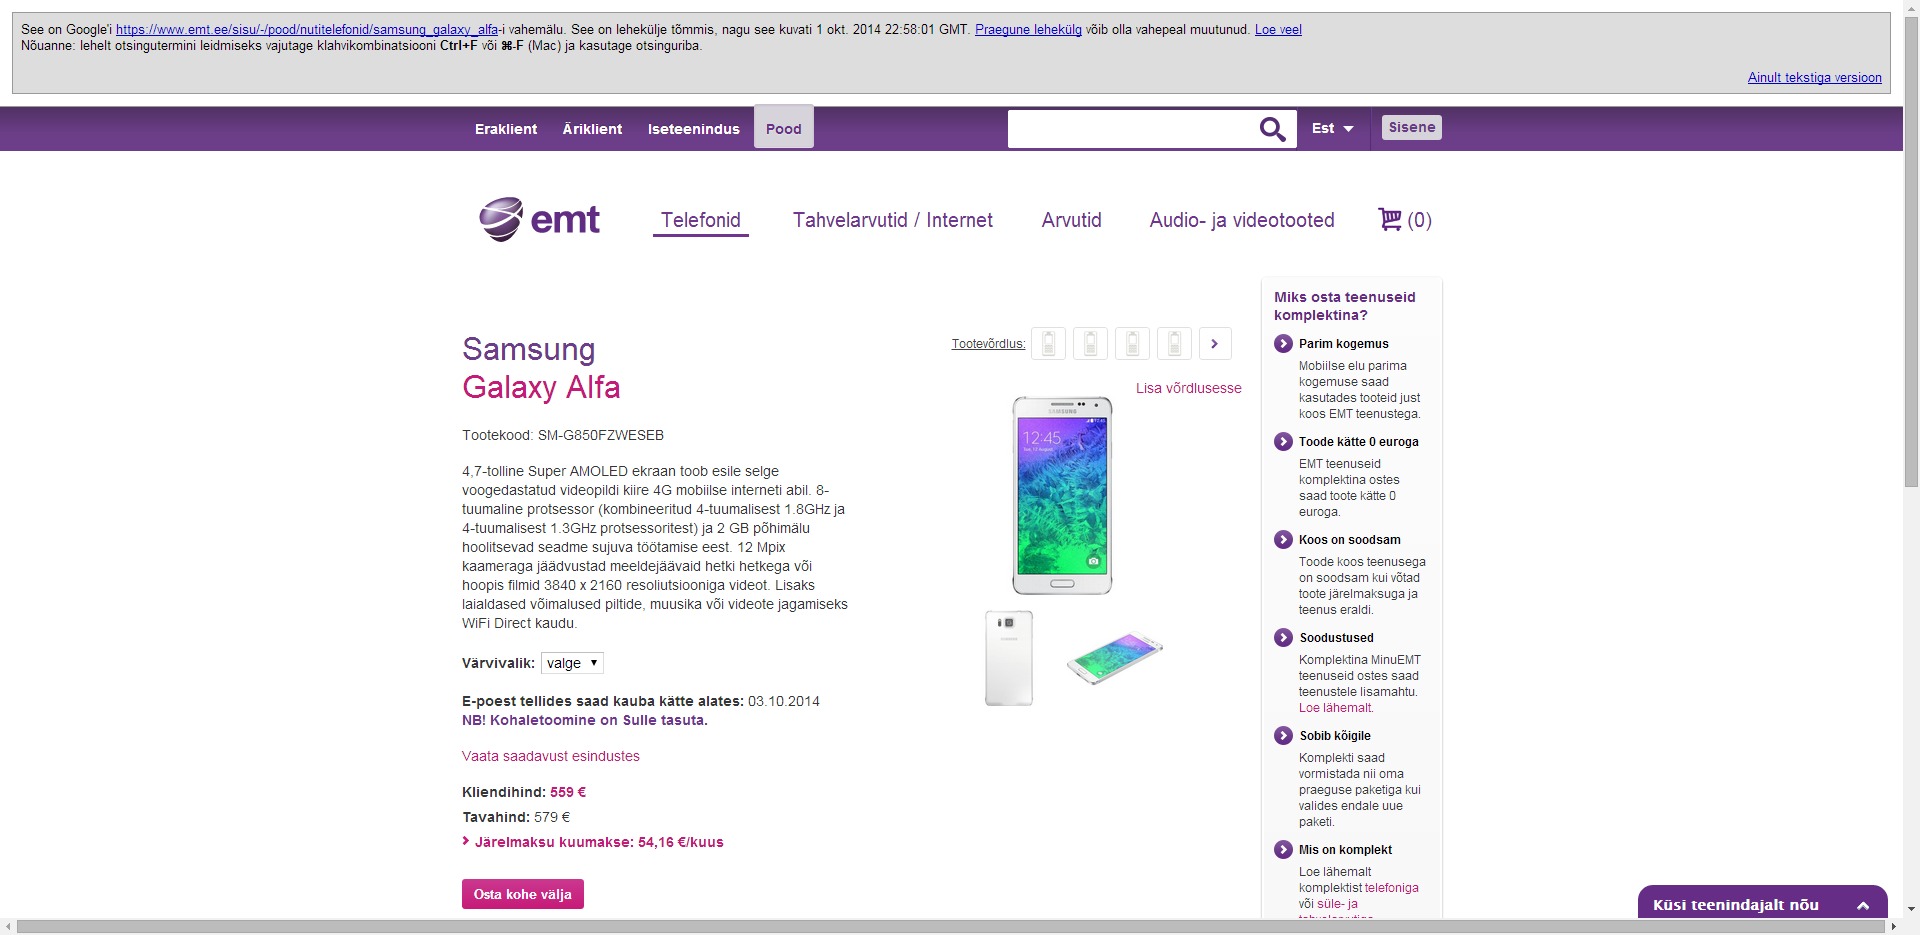Expand Järelmaksu kuumakse details

pos(593,842)
